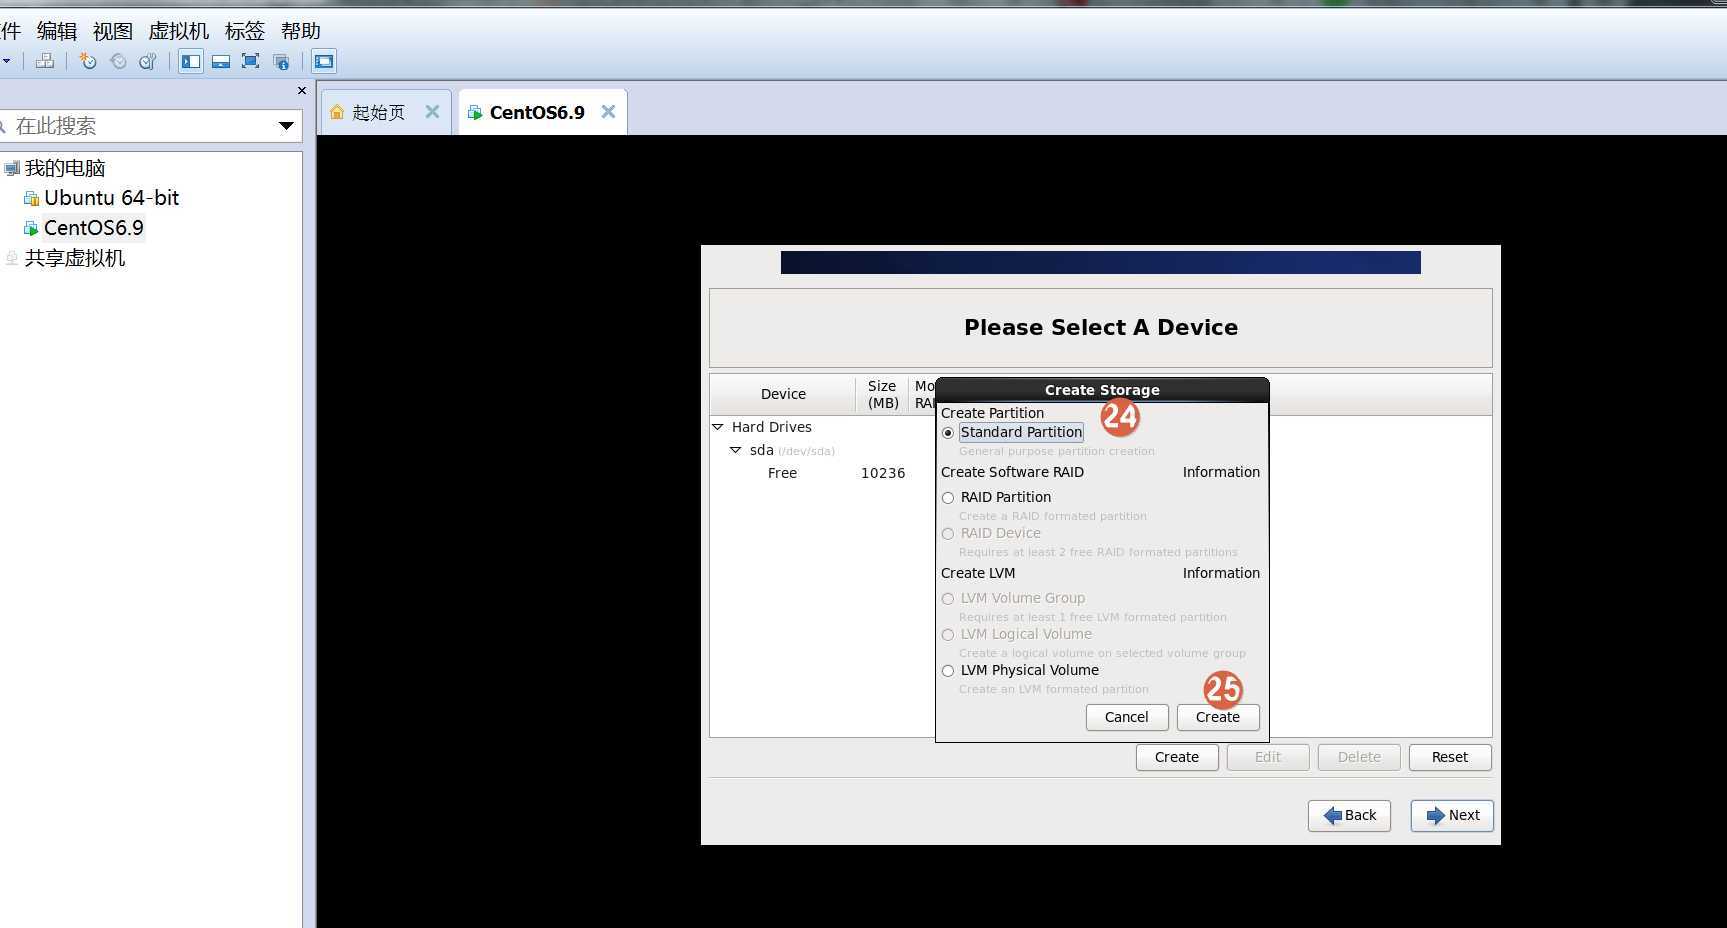Click the Reset button
Viewport: 1727px width, 928px height.
(1450, 757)
